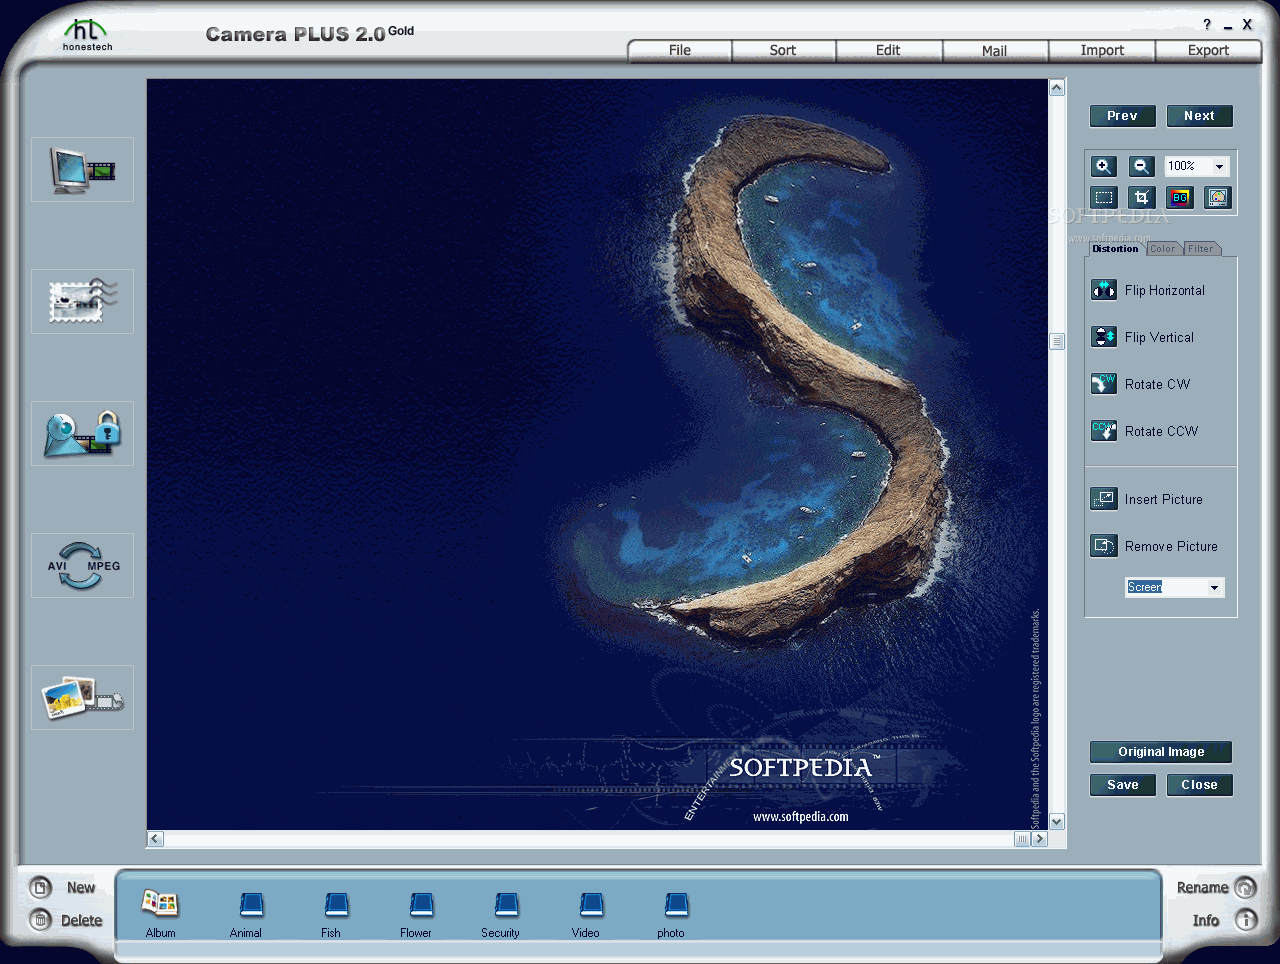Click the BG background color icon
Screen dimensions: 1280x964
[1180, 198]
